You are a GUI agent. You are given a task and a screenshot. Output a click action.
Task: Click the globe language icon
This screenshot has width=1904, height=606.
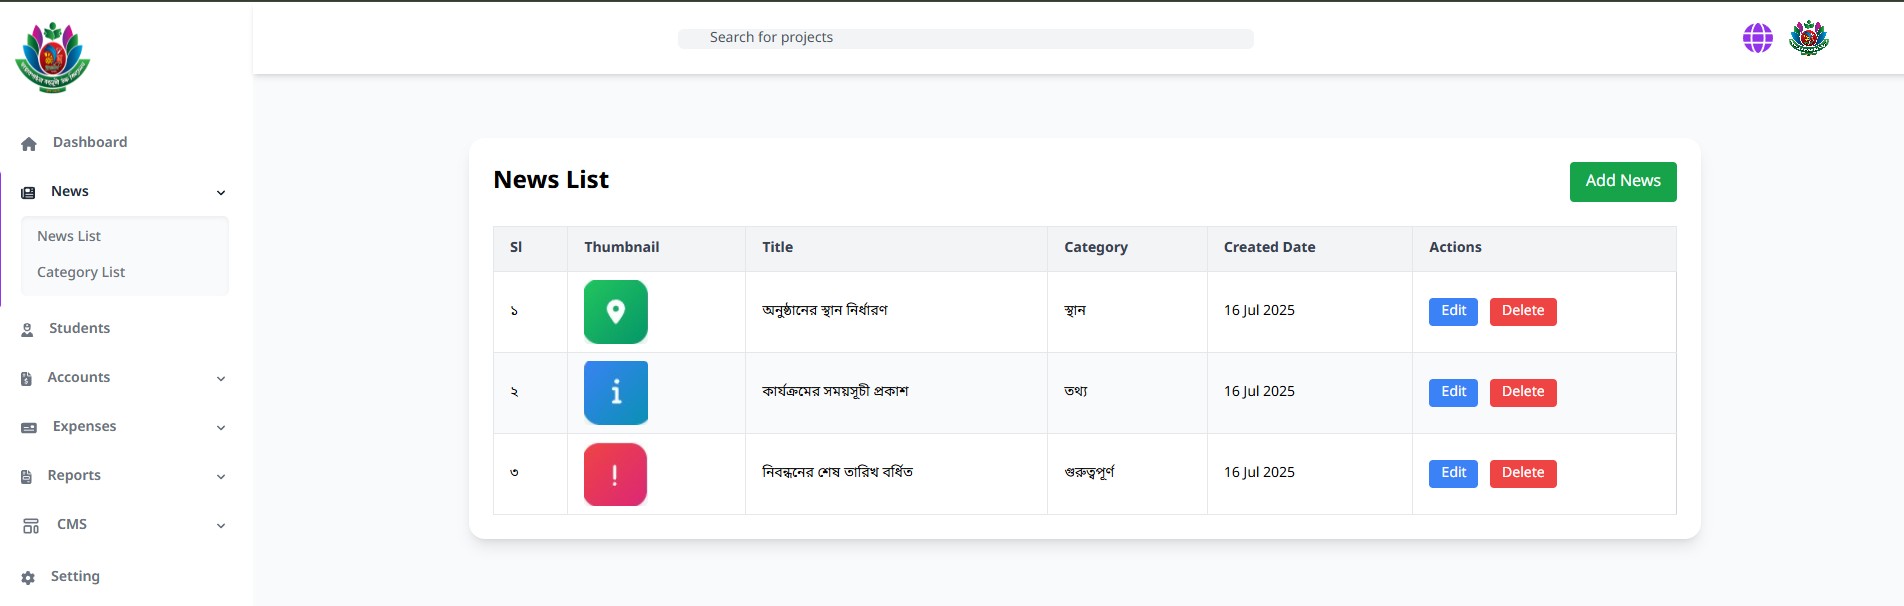[x=1757, y=38]
